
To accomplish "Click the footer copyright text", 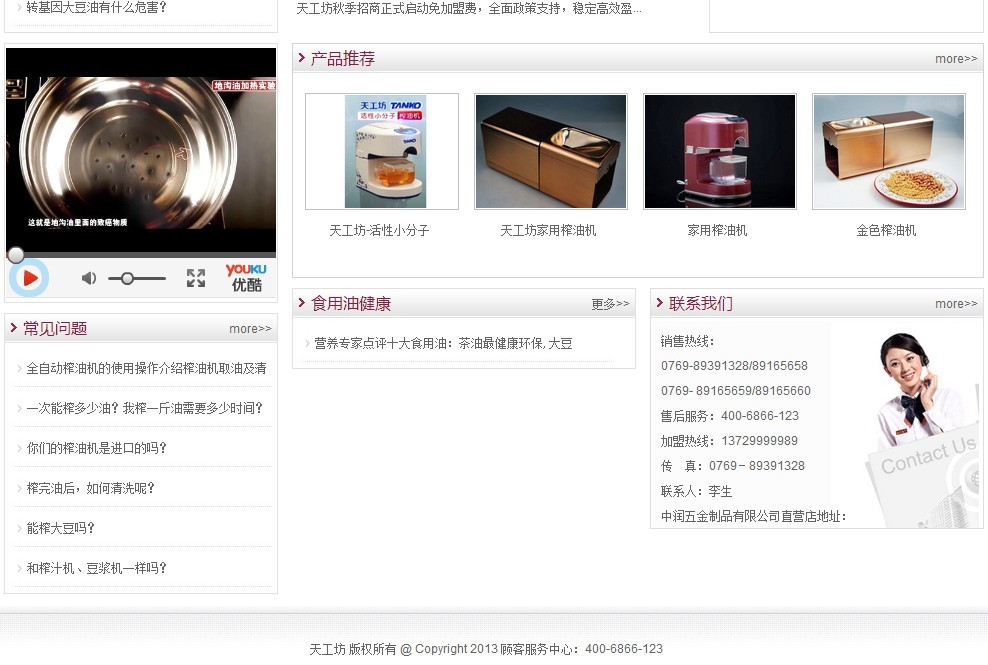I will [486, 649].
